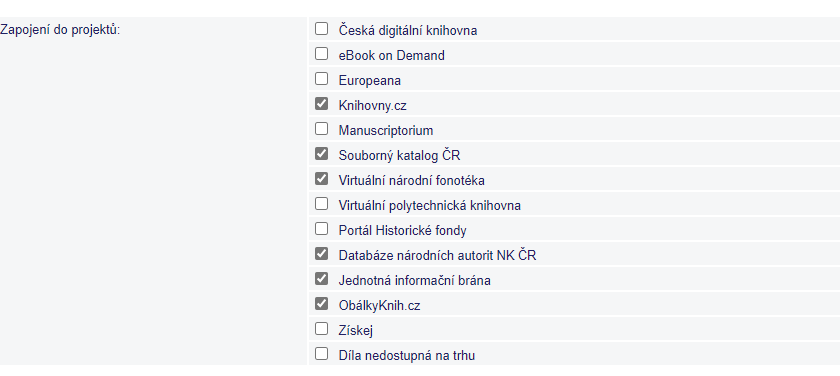Check the Česká digitální knihovna checkbox
This screenshot has height=376, width=840.
321,29
